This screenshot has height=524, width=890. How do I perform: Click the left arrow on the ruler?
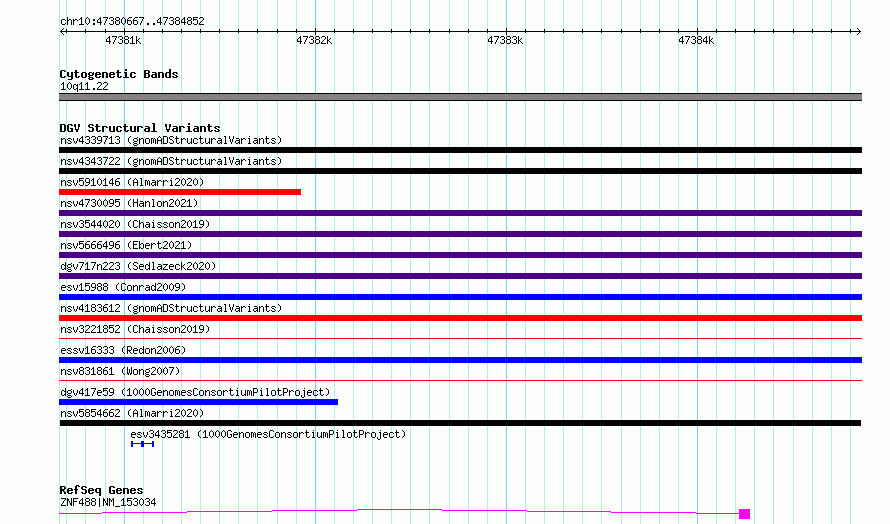click(x=62, y=31)
